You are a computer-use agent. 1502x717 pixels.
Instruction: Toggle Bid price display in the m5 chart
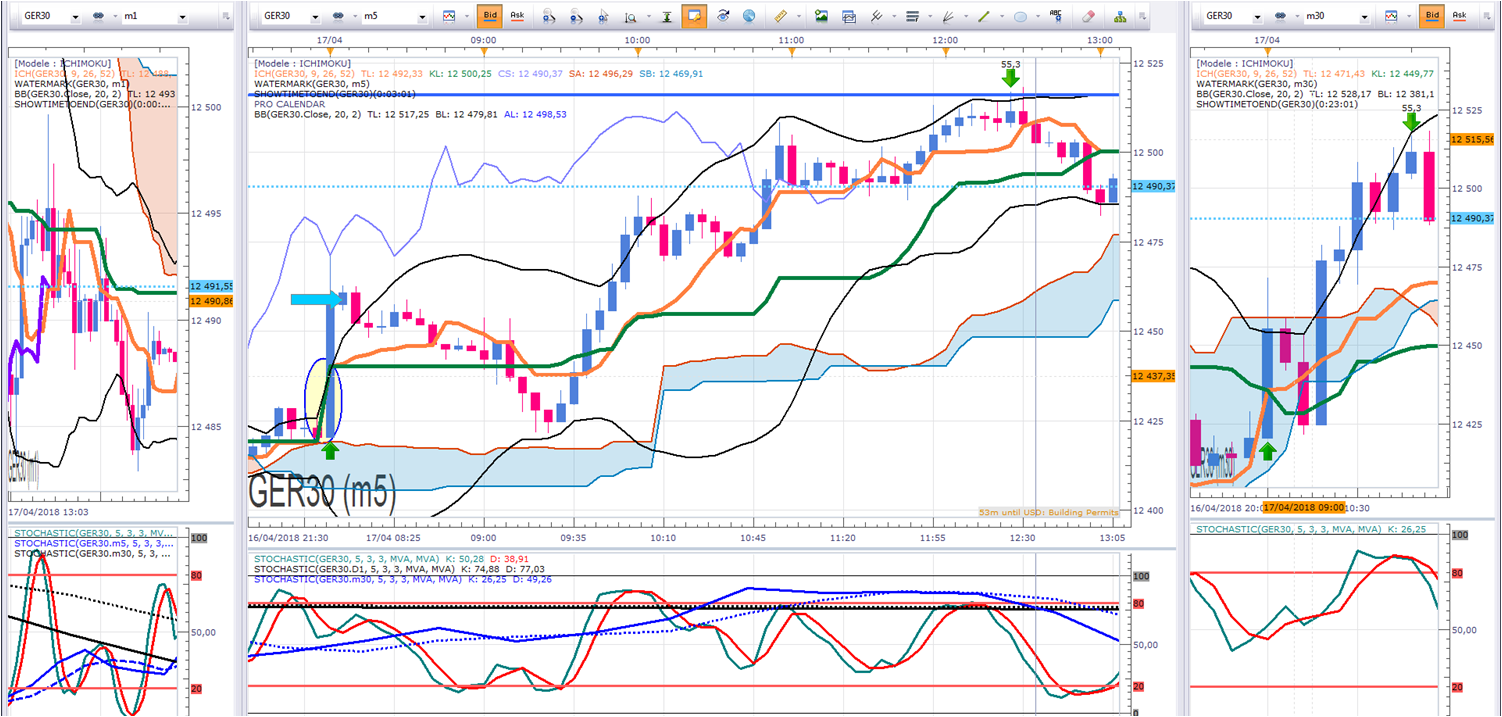tap(490, 16)
